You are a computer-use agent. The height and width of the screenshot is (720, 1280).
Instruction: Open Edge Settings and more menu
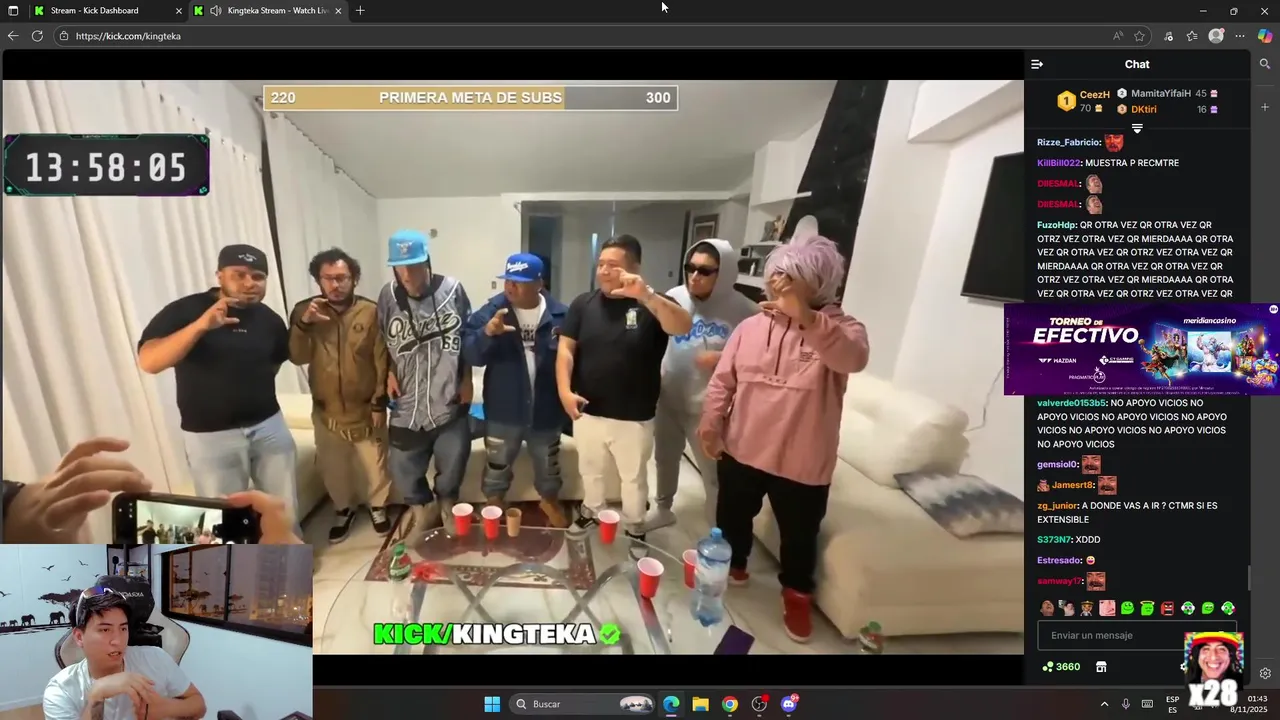[x=1240, y=36]
